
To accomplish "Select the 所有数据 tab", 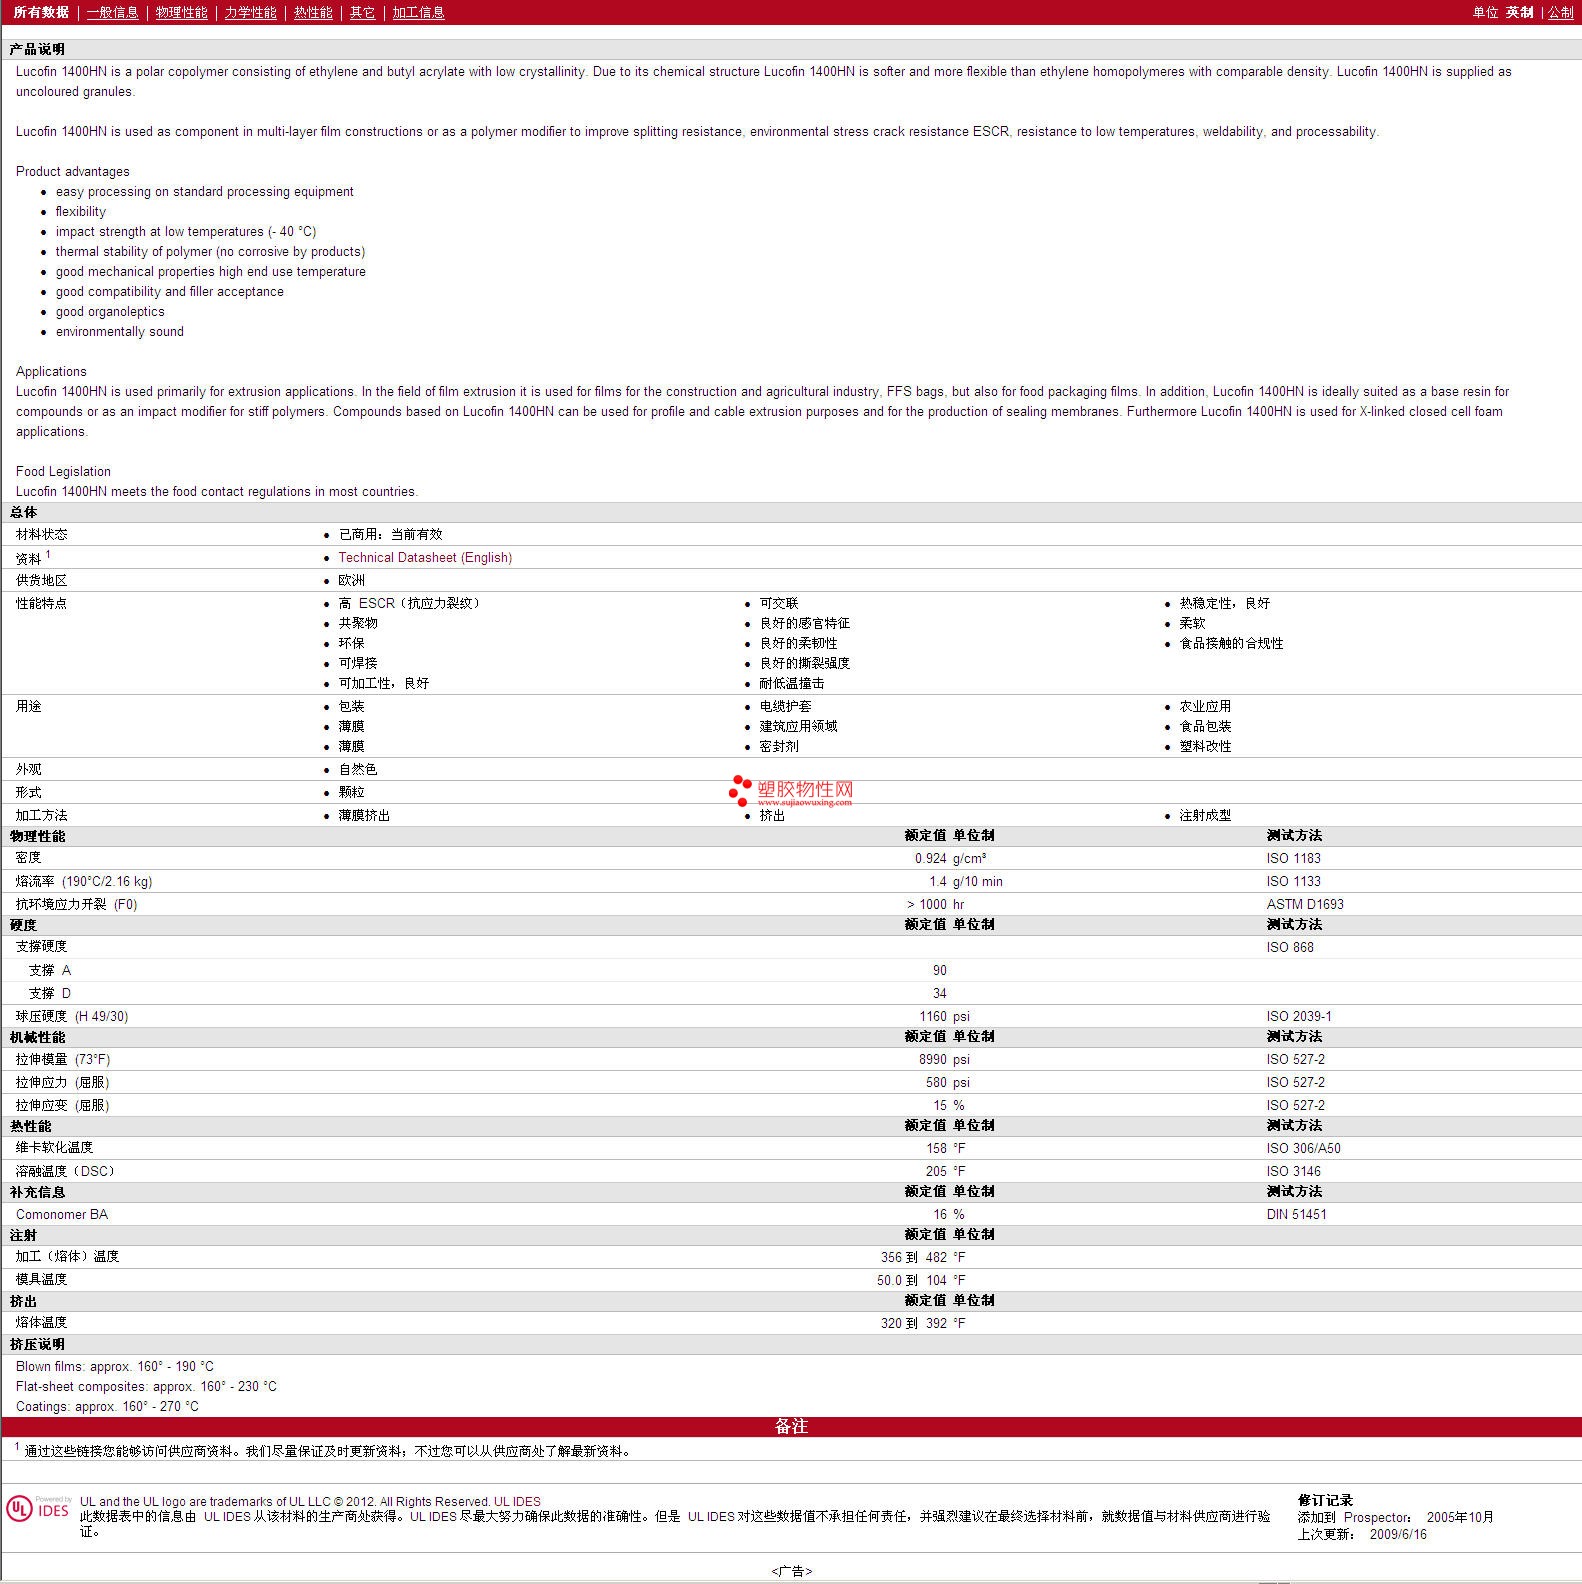I will 41,12.
